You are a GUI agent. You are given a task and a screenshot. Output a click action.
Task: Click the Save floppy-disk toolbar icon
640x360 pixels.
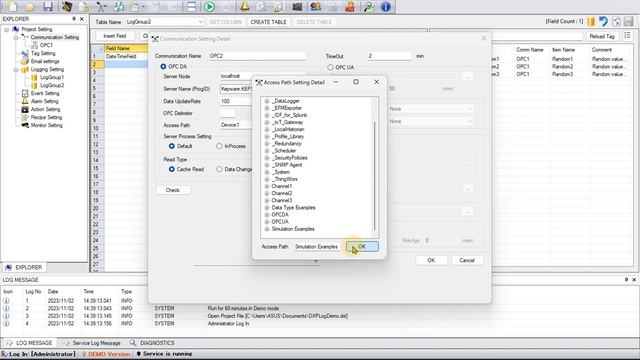pyautogui.click(x=48, y=7)
